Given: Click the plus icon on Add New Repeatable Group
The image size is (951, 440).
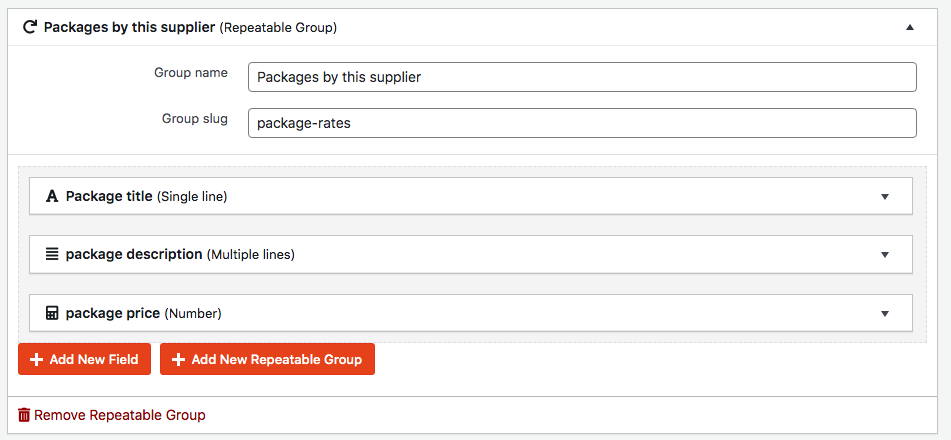Looking at the screenshot, I should 178,360.
